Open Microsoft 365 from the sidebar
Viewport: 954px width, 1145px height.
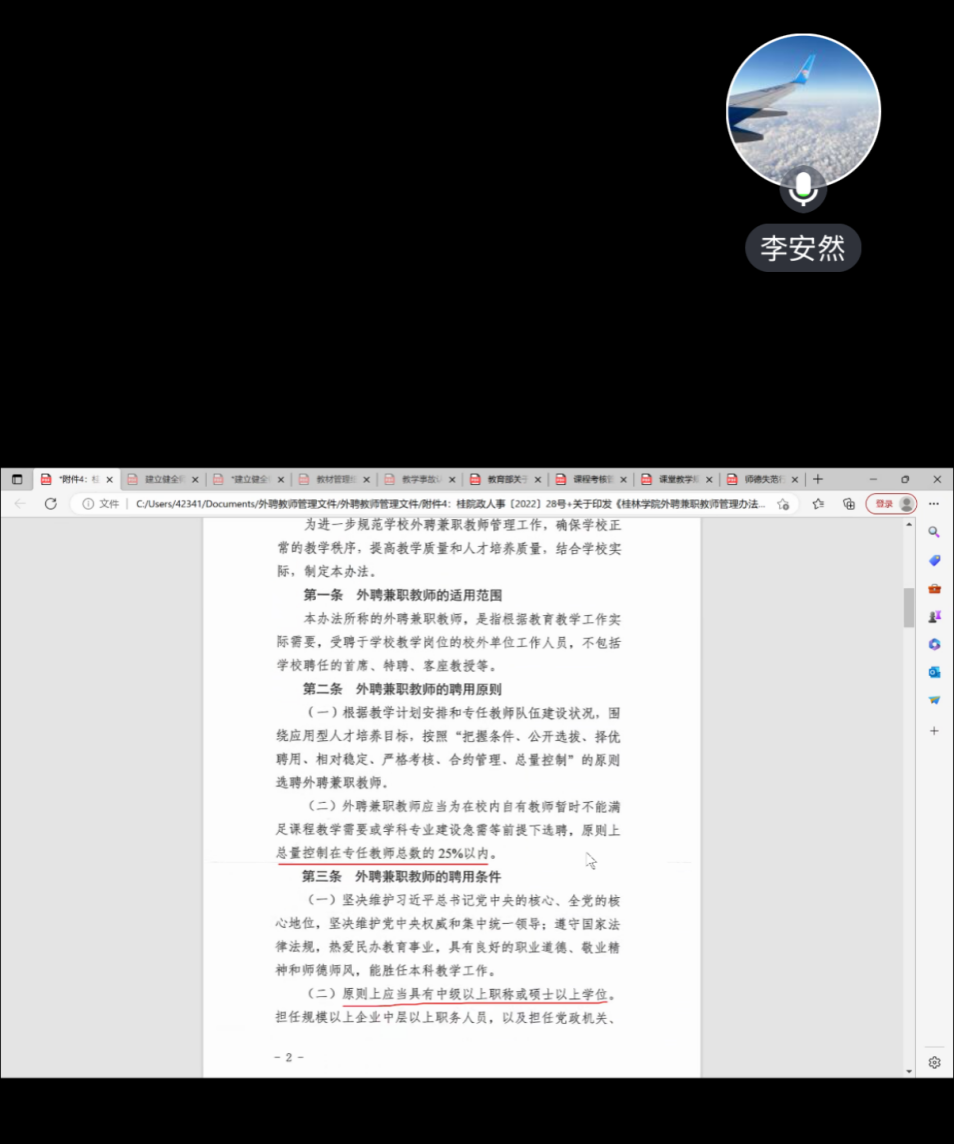pyautogui.click(x=934, y=644)
